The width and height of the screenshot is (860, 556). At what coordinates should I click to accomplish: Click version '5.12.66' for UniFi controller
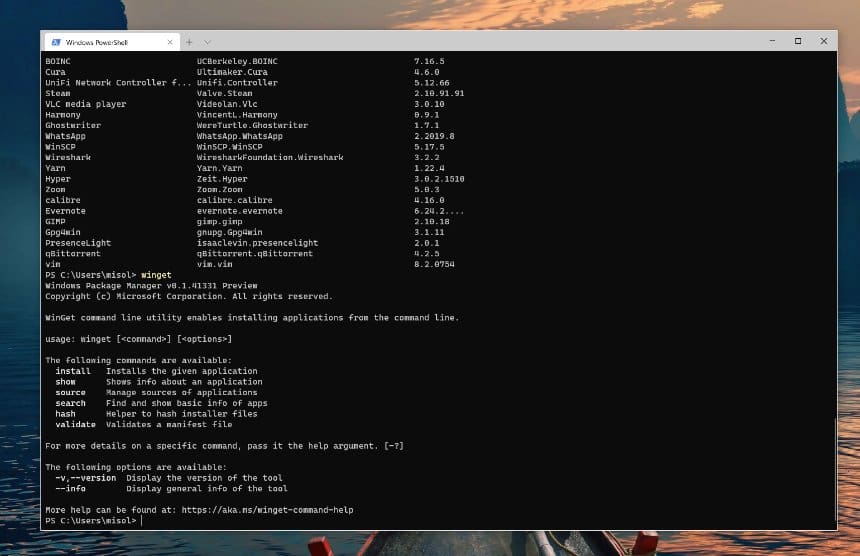click(x=432, y=83)
